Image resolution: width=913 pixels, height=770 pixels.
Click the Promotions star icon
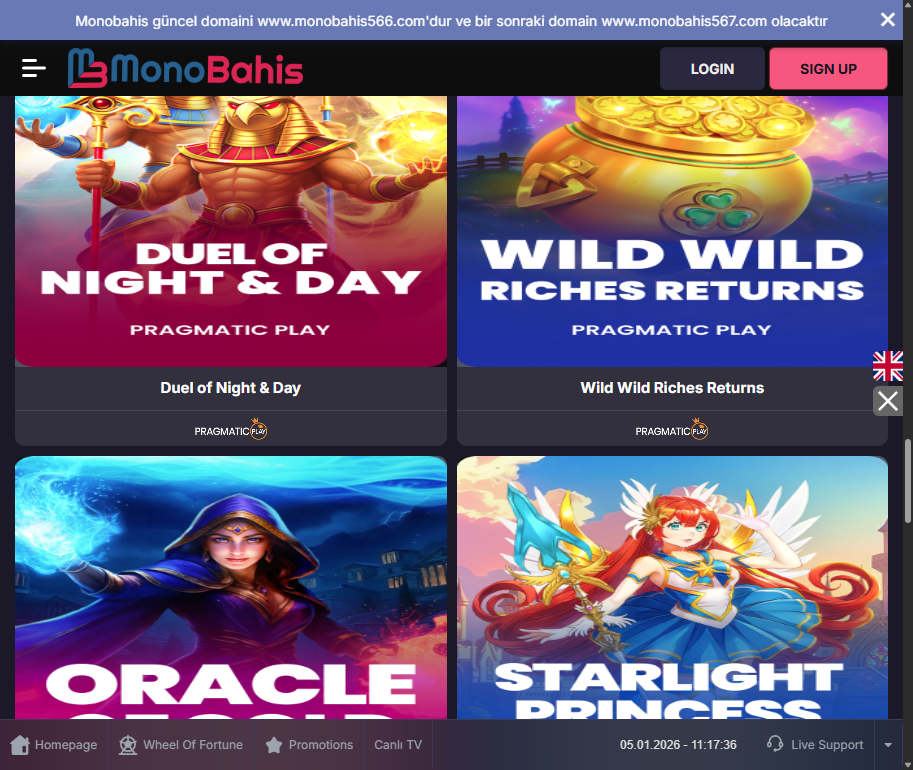point(274,744)
